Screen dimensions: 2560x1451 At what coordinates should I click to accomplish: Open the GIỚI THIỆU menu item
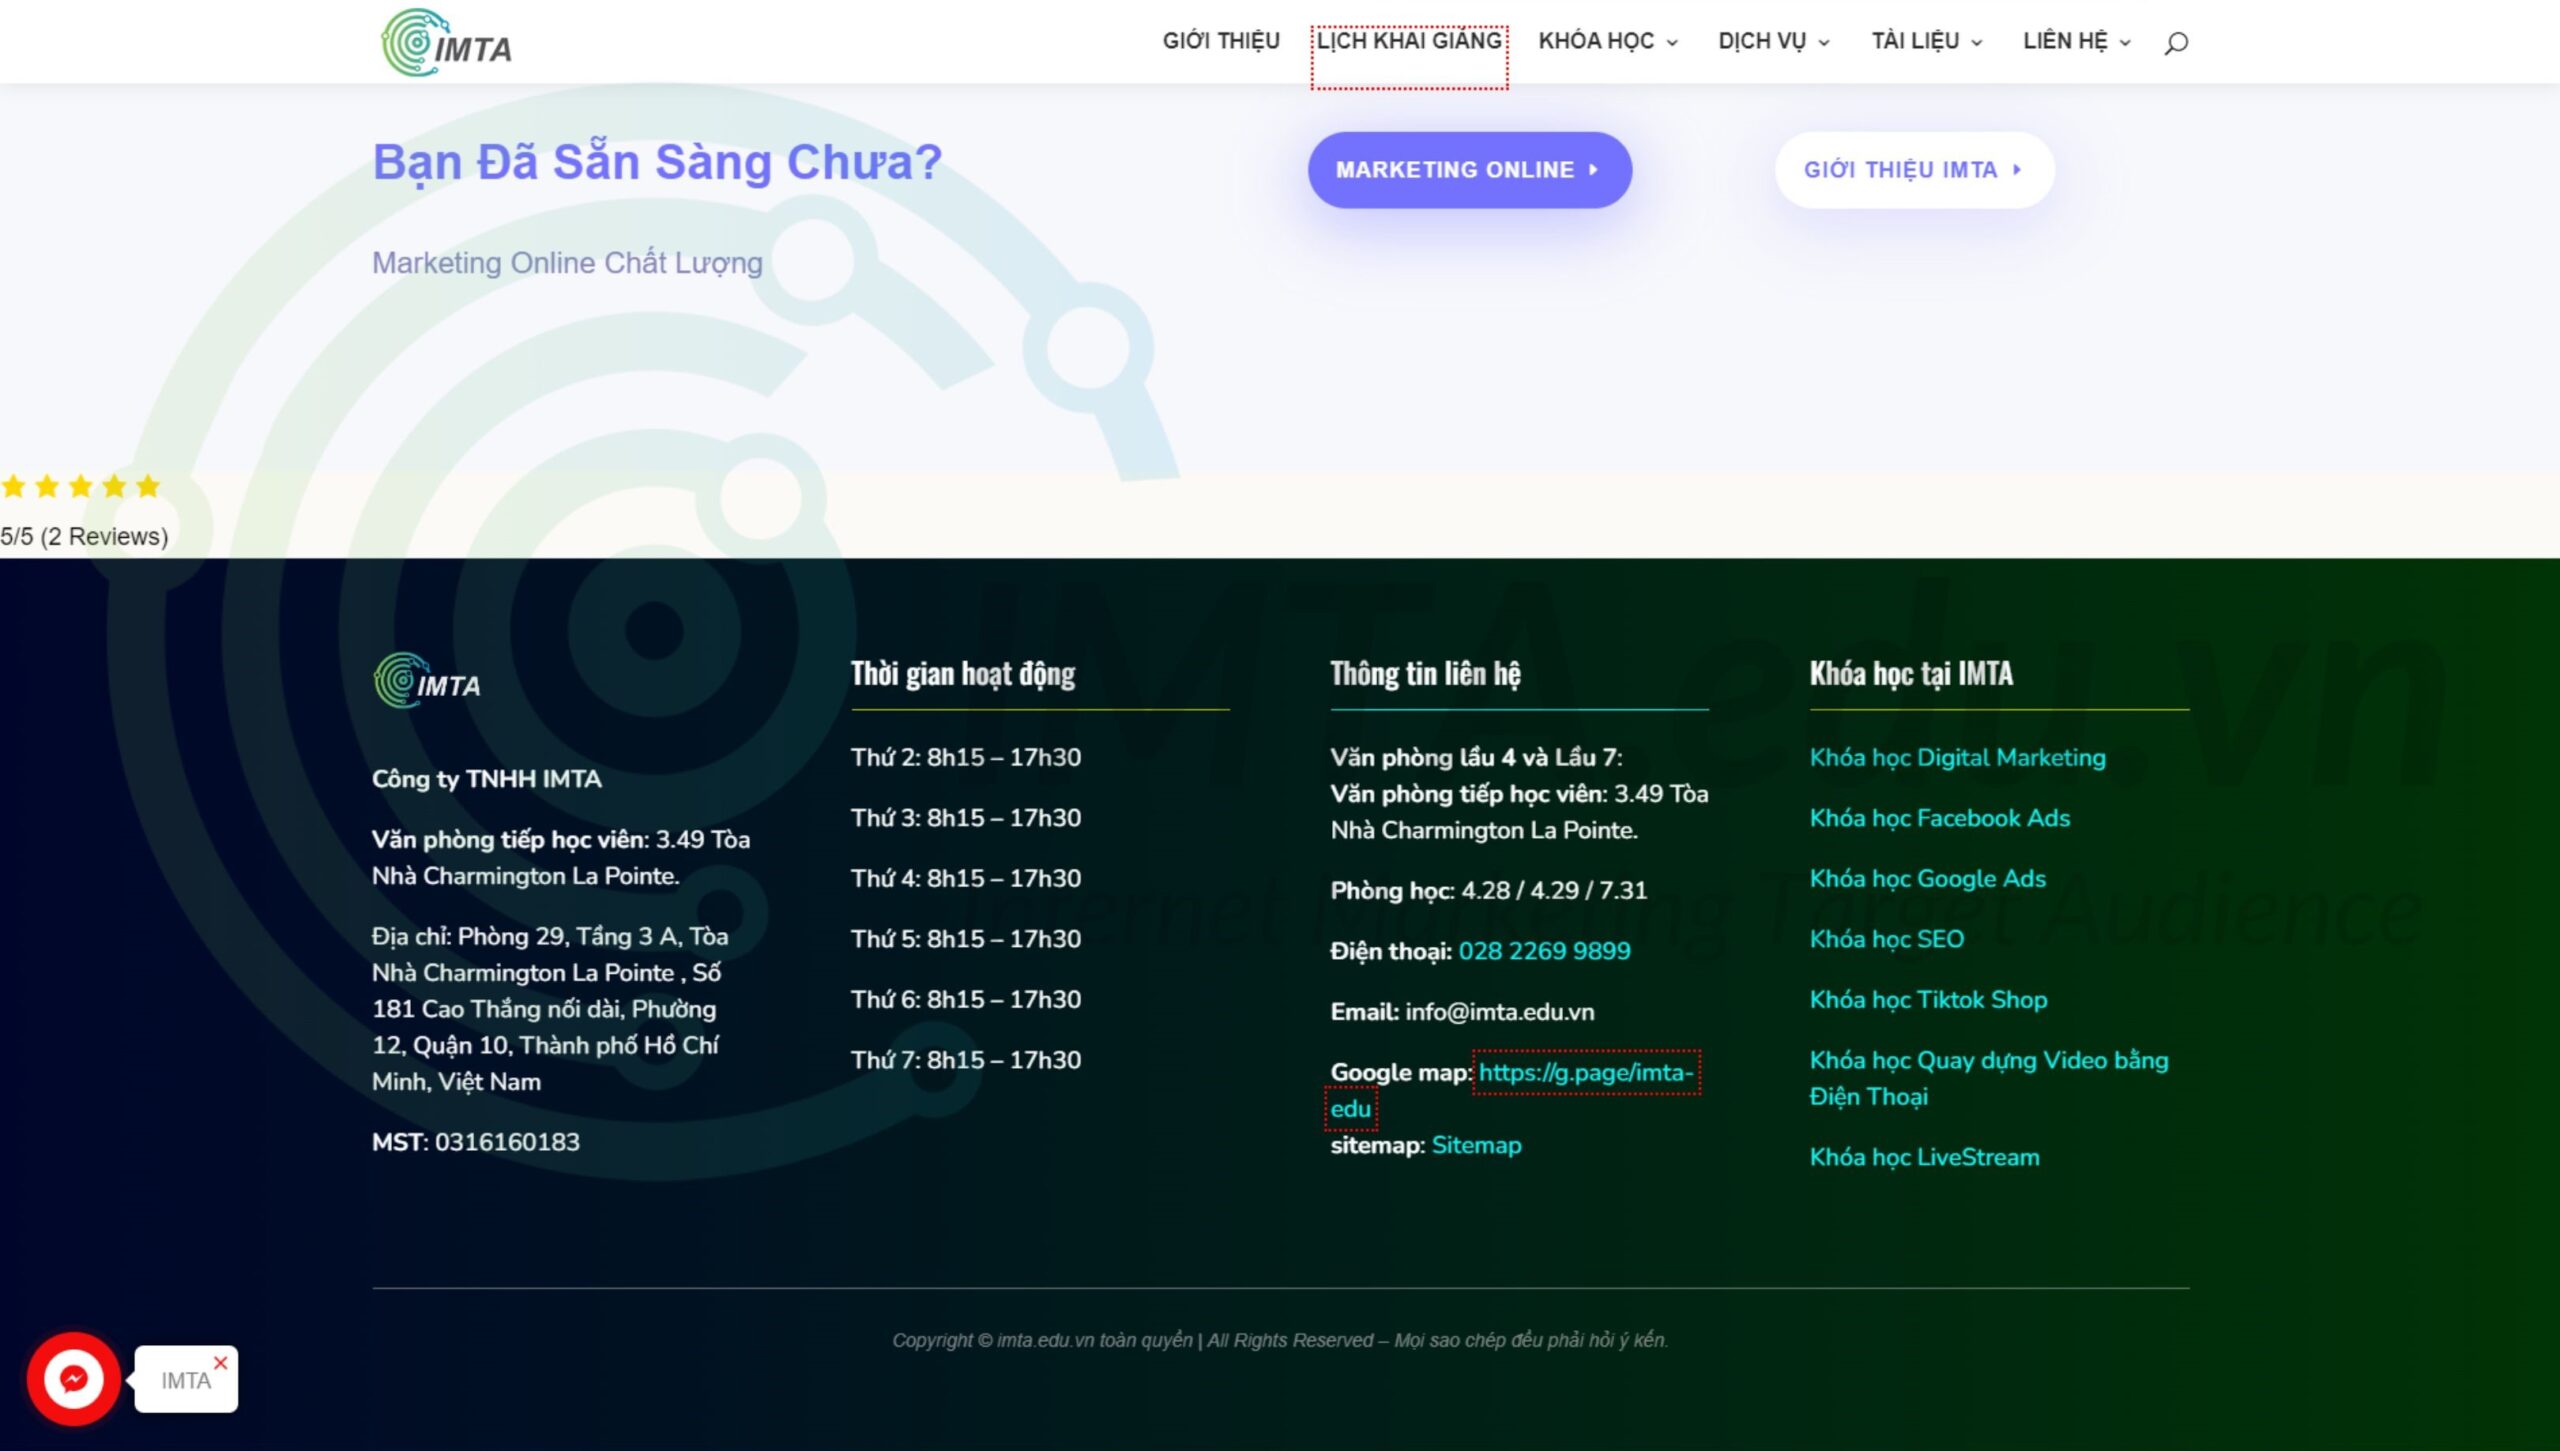click(1221, 41)
